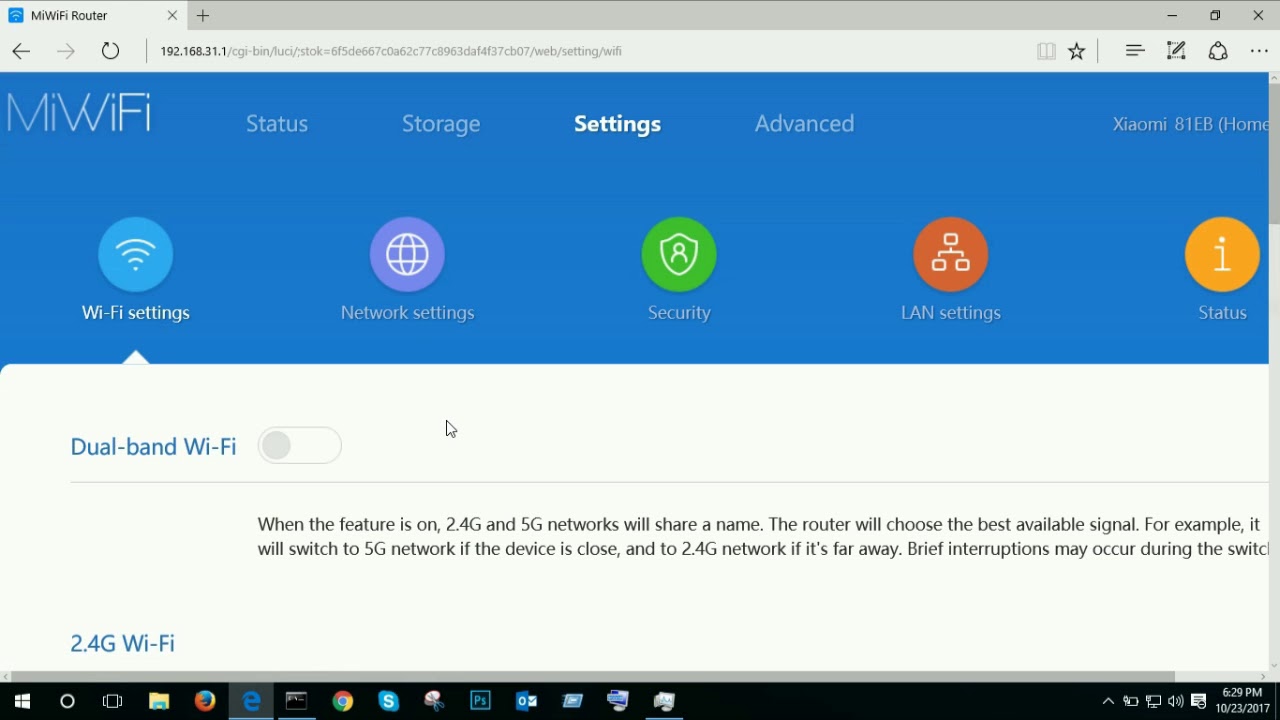
Task: Select the MiWiFi Router browser tab
Action: (x=92, y=16)
